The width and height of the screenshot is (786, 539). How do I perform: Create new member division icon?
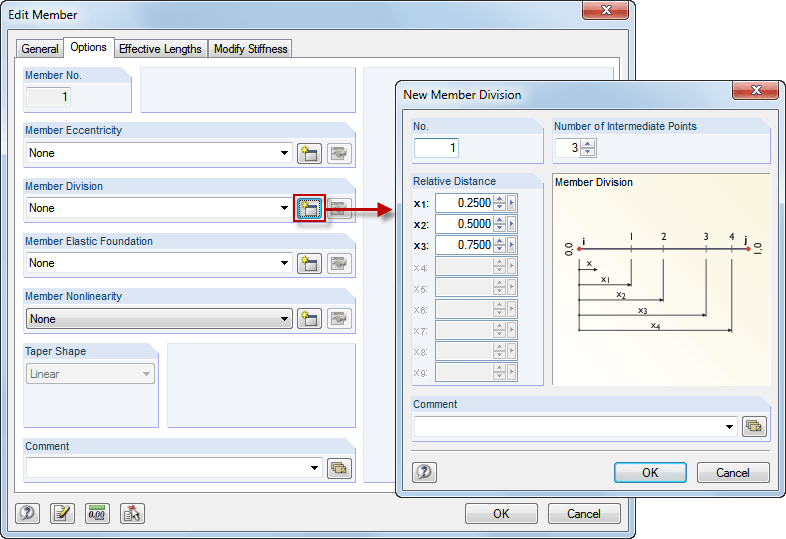coord(309,208)
